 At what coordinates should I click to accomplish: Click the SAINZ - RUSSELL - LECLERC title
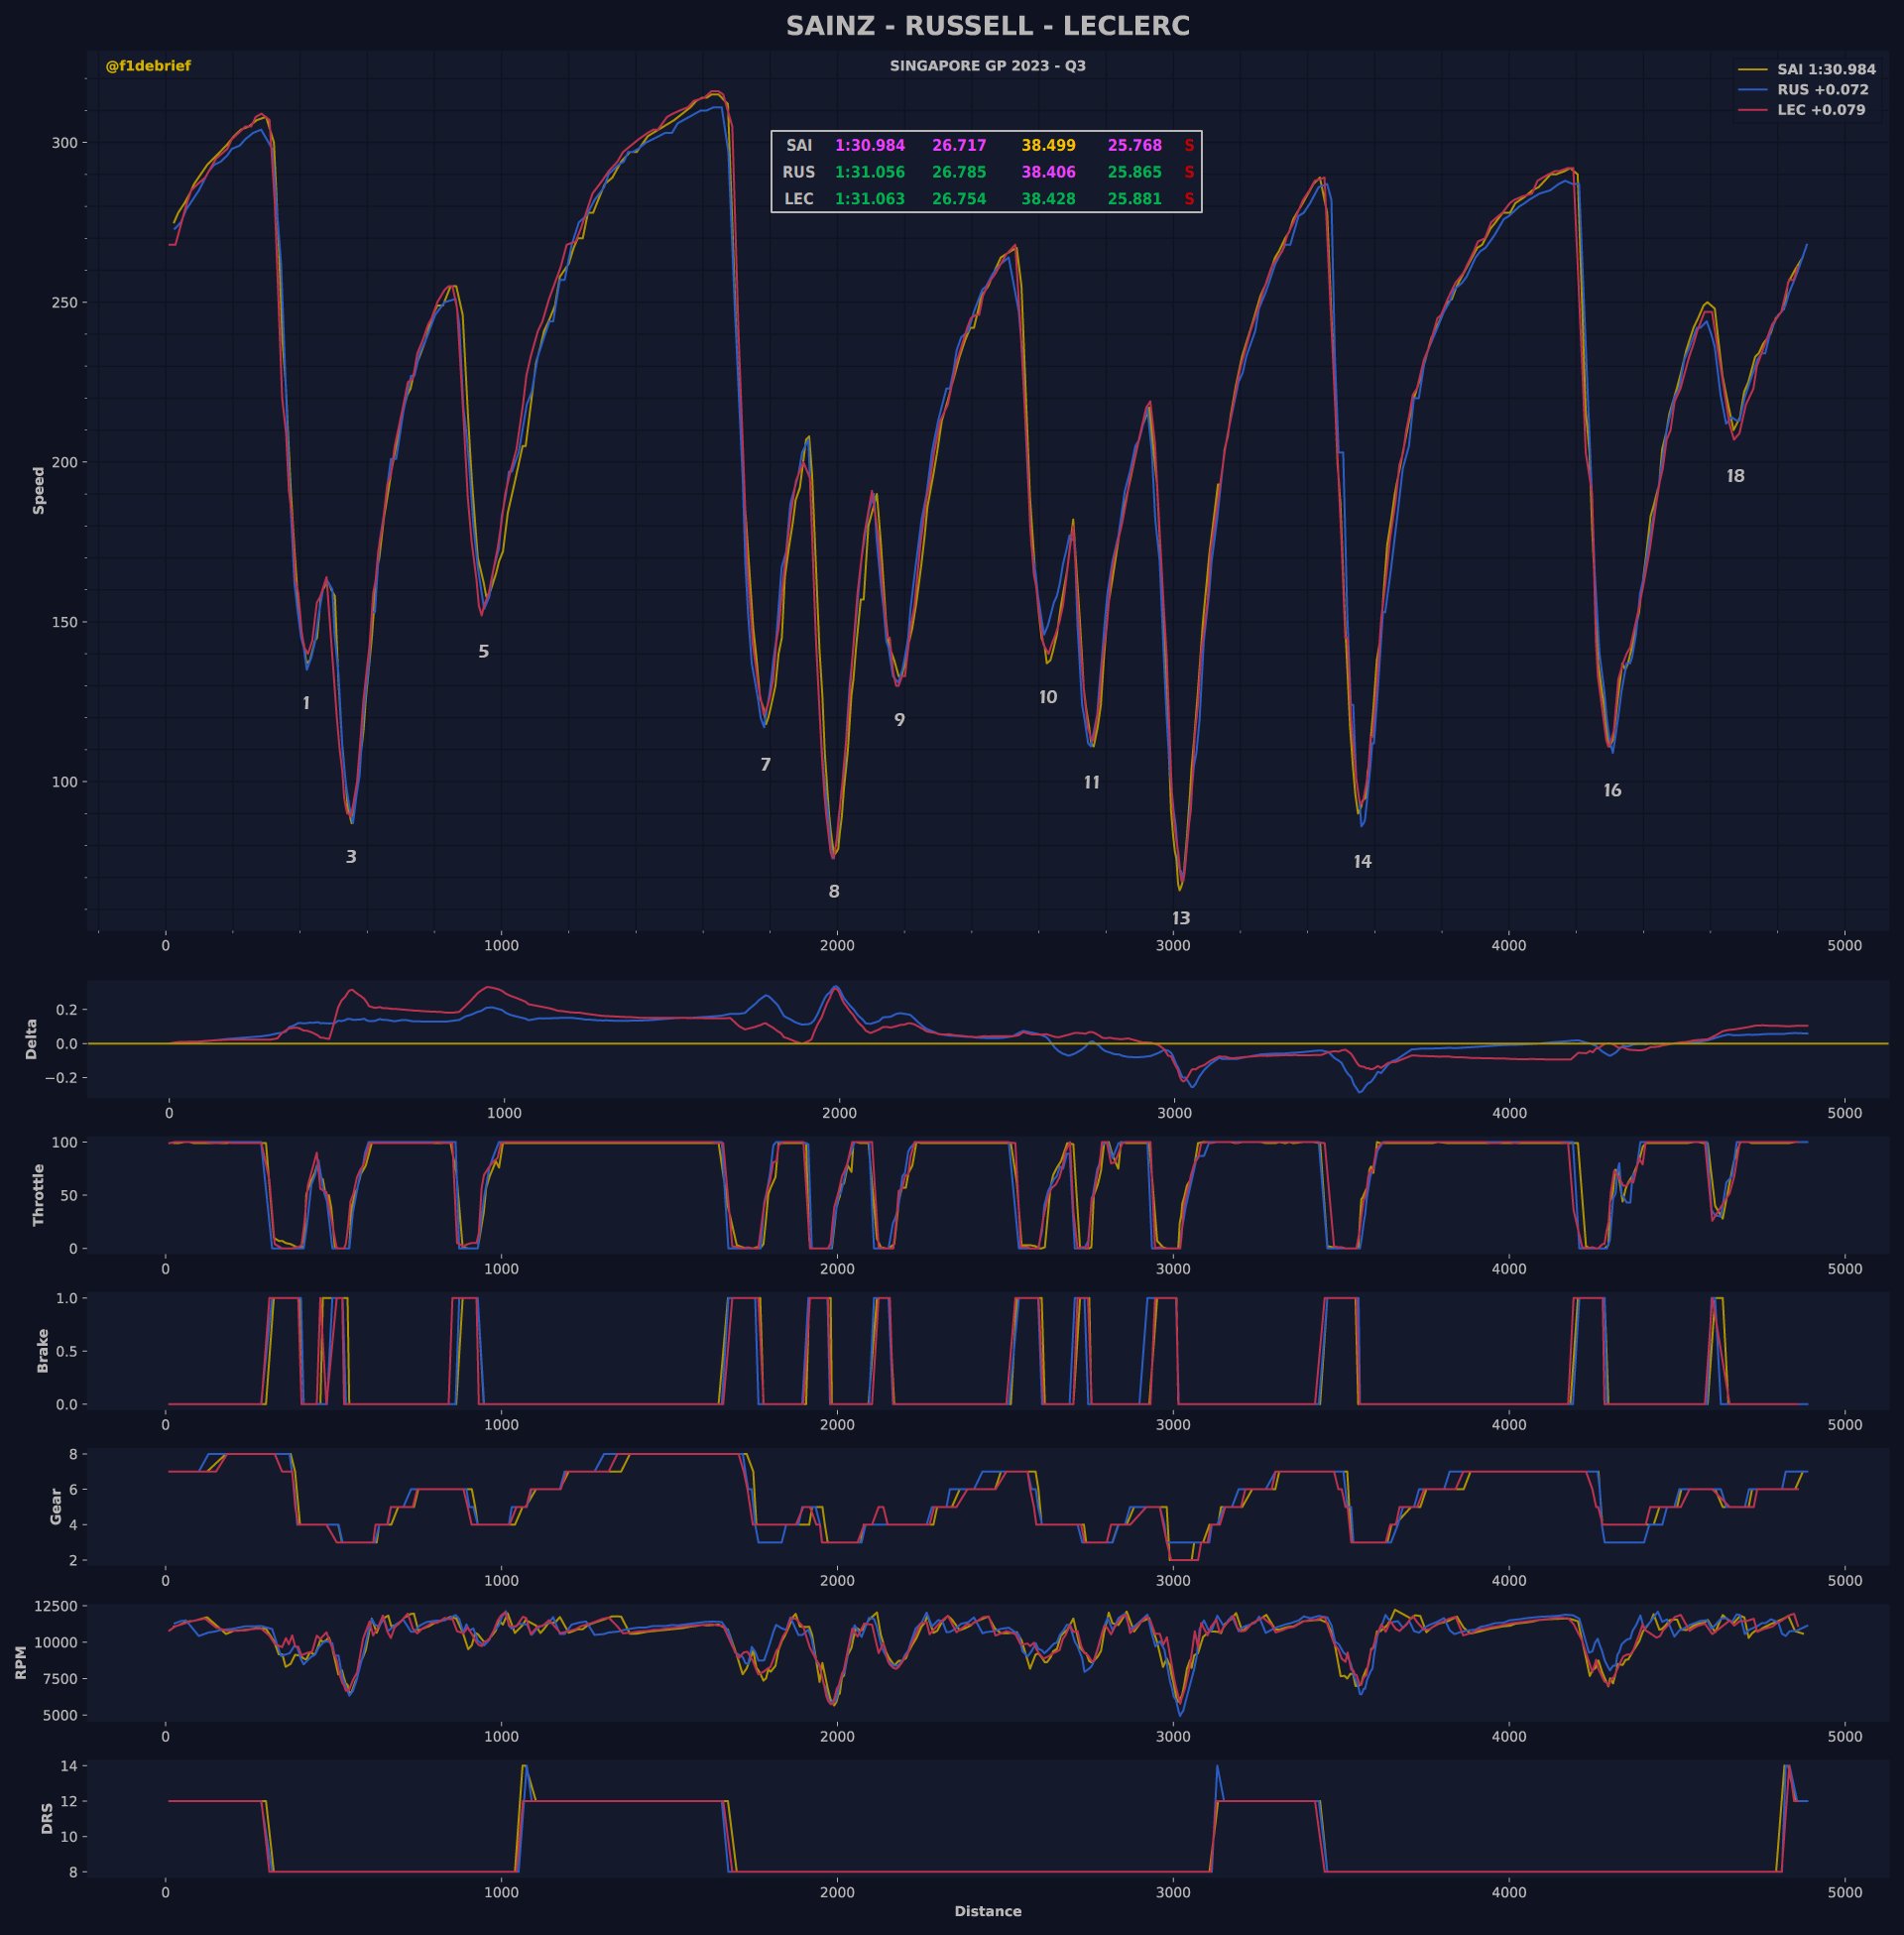[x=987, y=26]
